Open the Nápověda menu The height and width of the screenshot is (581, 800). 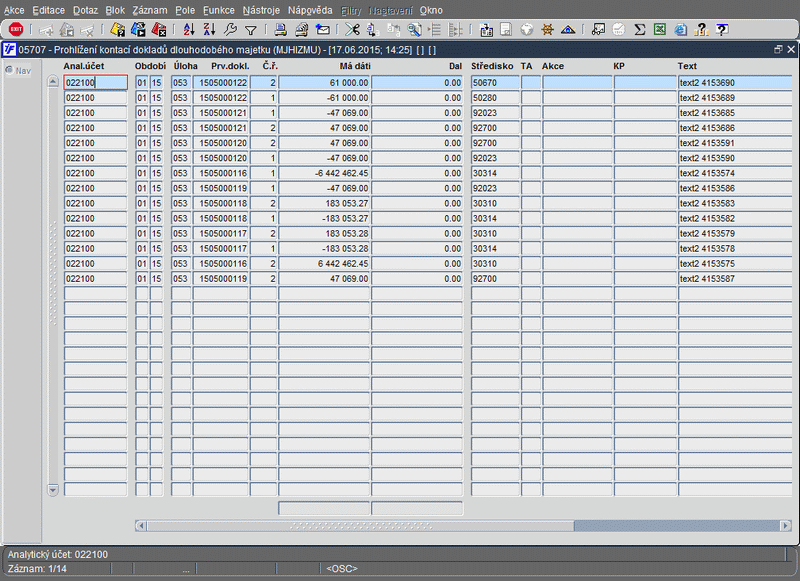310,10
